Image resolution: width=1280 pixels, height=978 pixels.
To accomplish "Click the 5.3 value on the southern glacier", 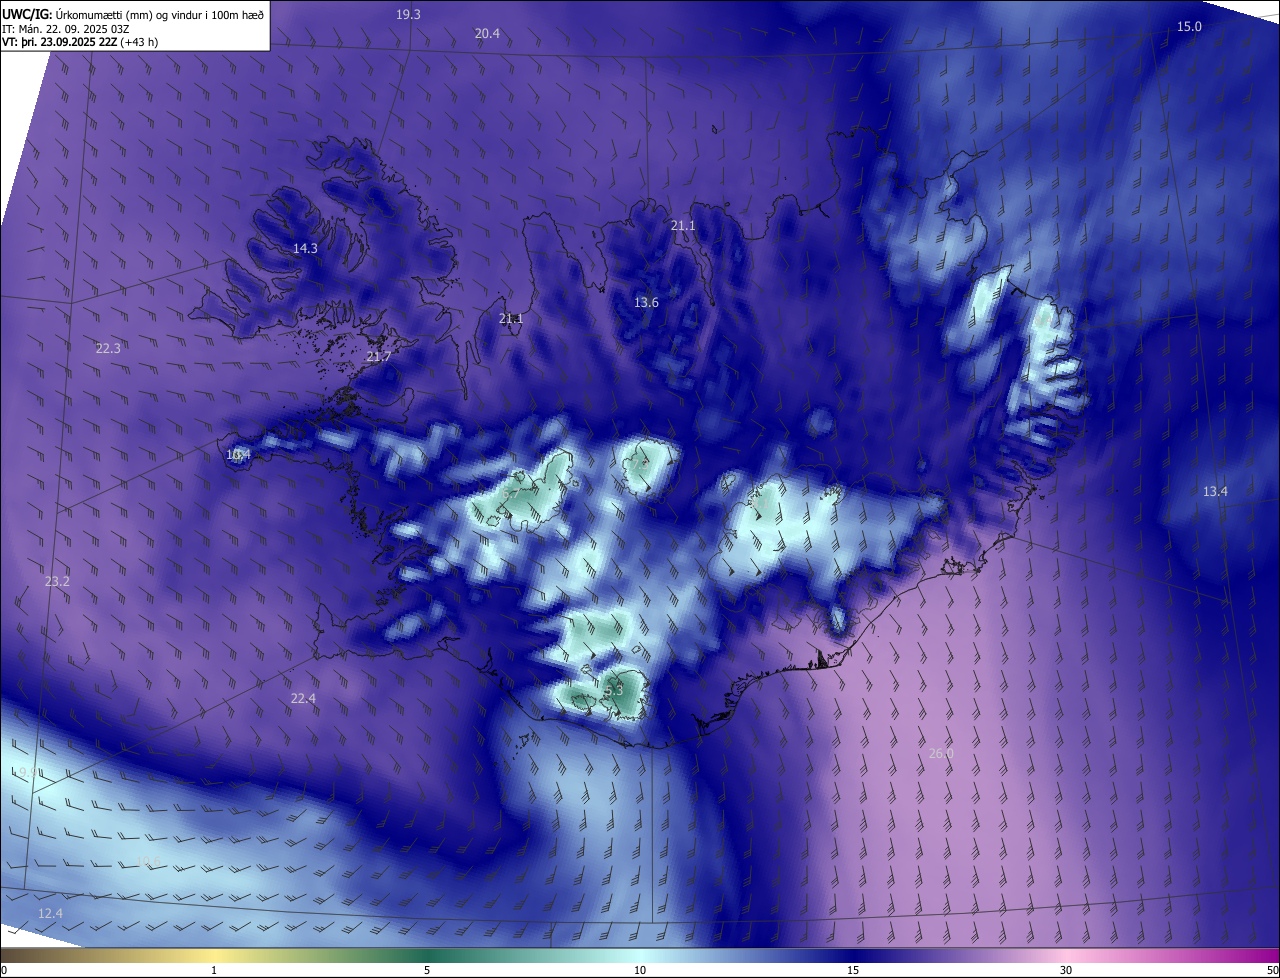I will (x=614, y=690).
